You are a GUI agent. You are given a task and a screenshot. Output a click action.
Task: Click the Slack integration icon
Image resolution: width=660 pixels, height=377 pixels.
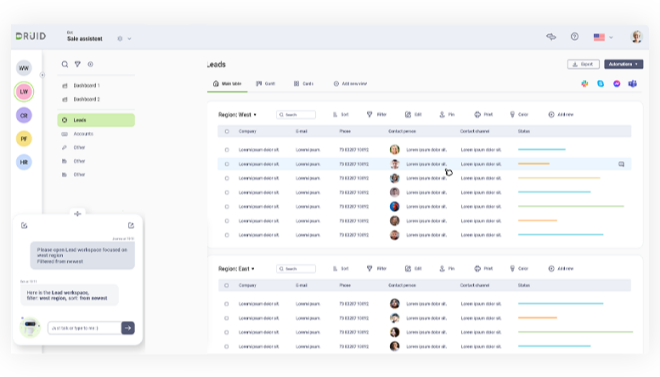tap(585, 84)
